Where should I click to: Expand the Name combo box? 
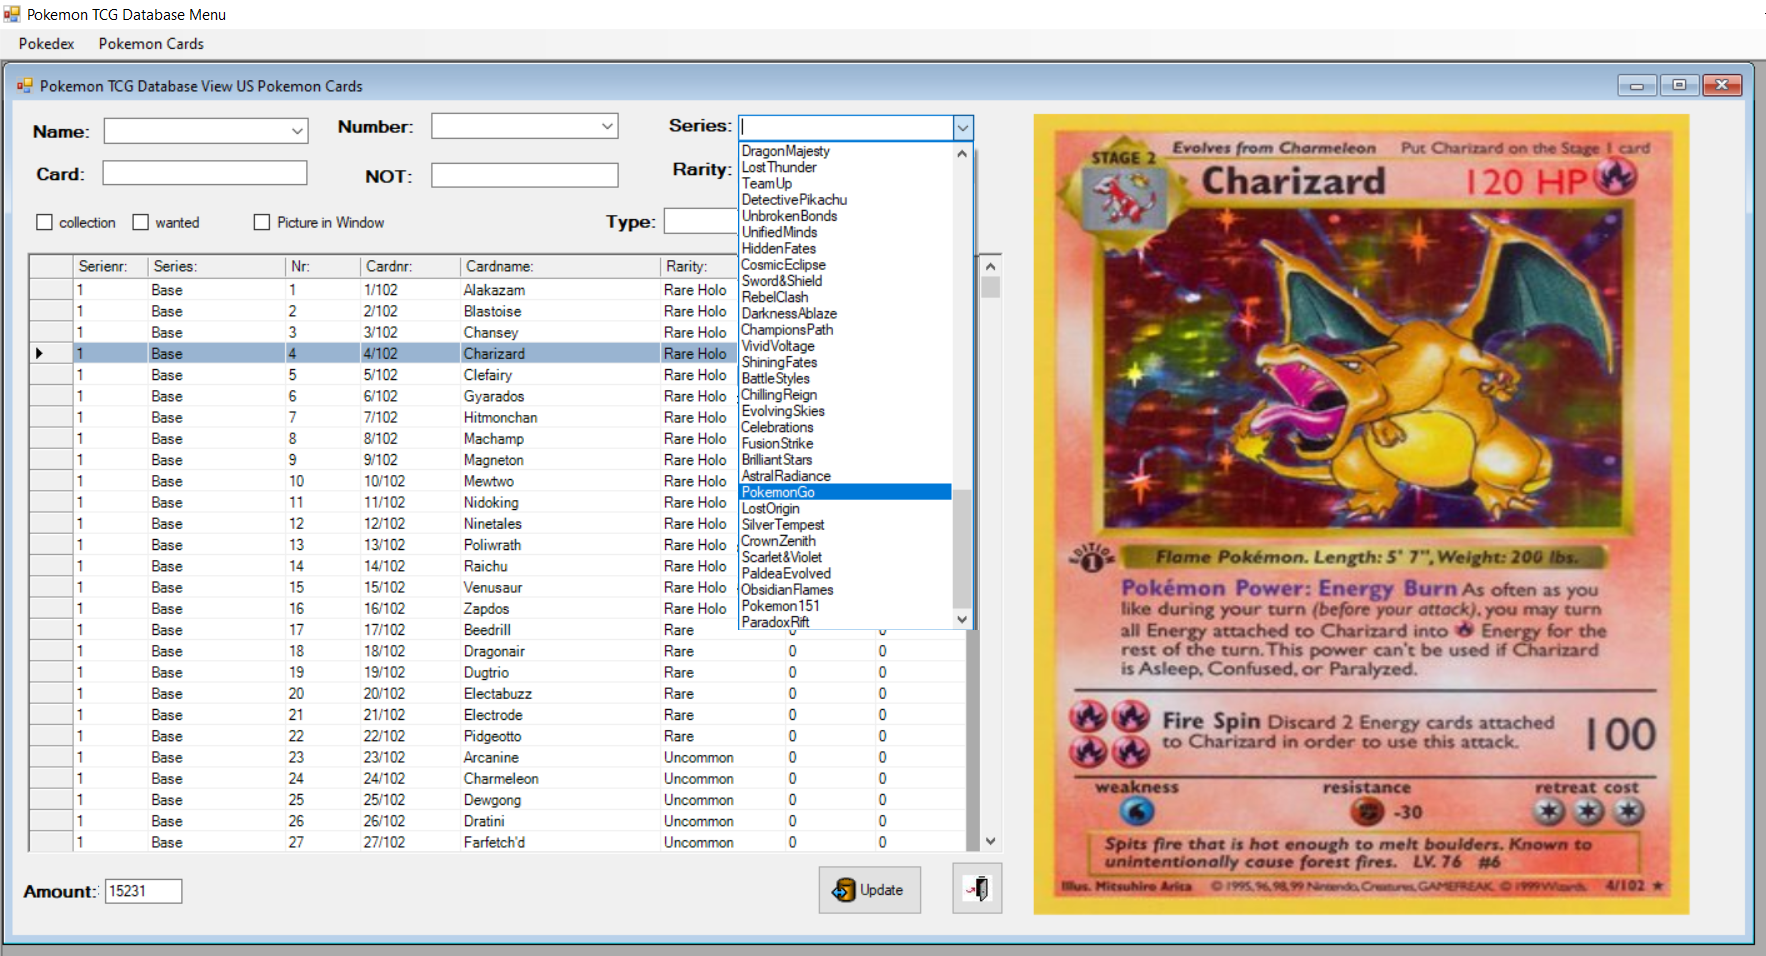pyautogui.click(x=297, y=131)
